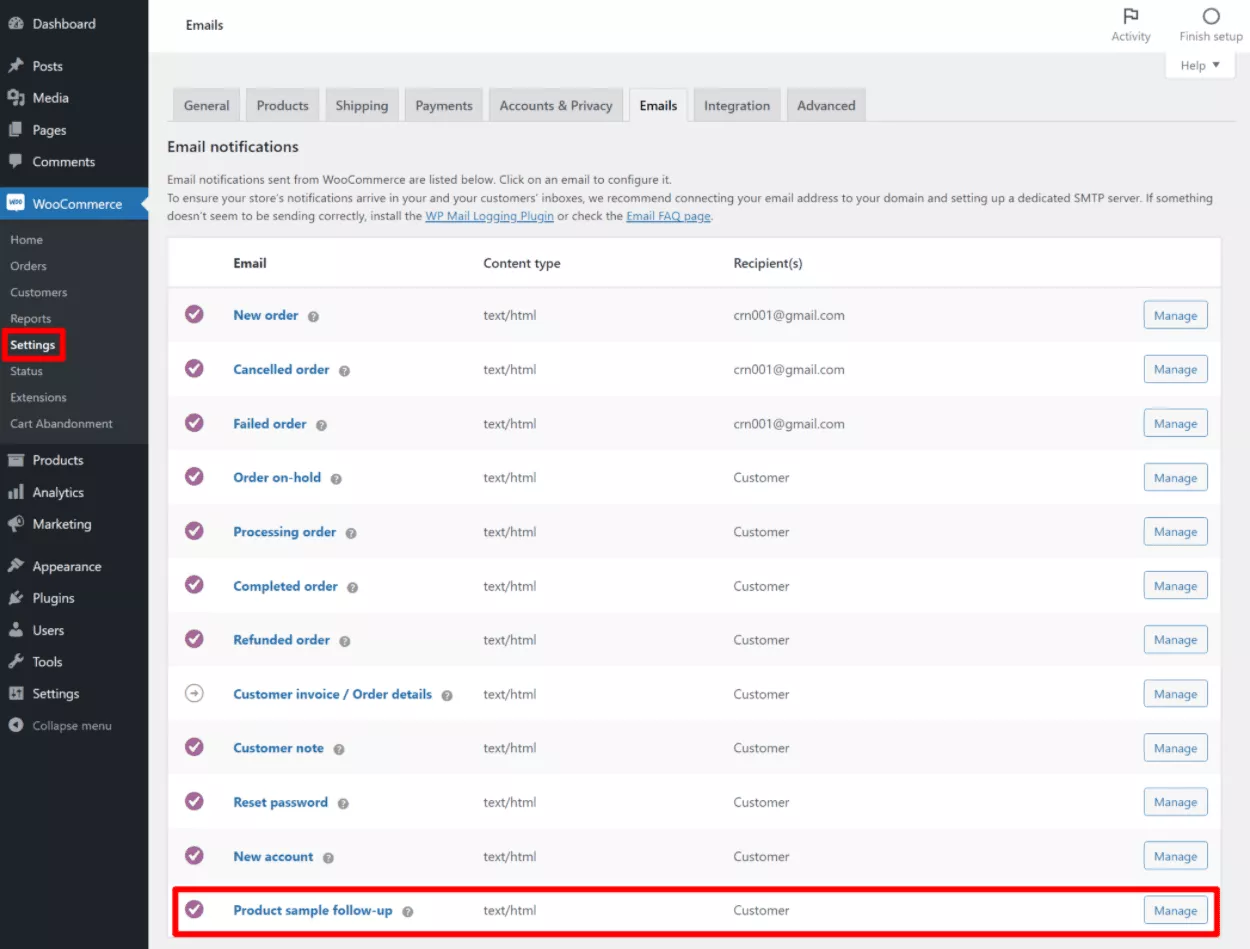Click help icon beside Customer invoice / Order details

[x=447, y=695]
